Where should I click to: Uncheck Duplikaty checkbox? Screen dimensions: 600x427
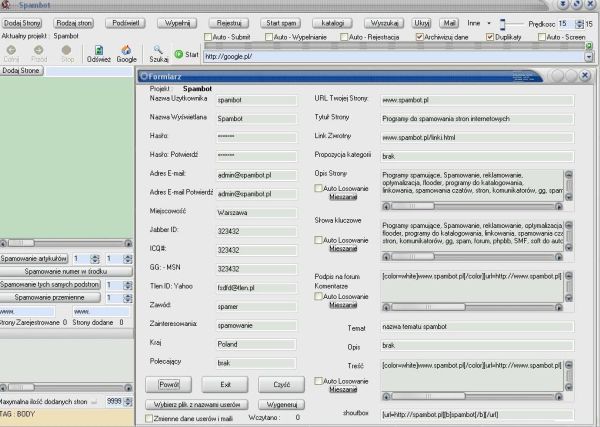point(490,37)
